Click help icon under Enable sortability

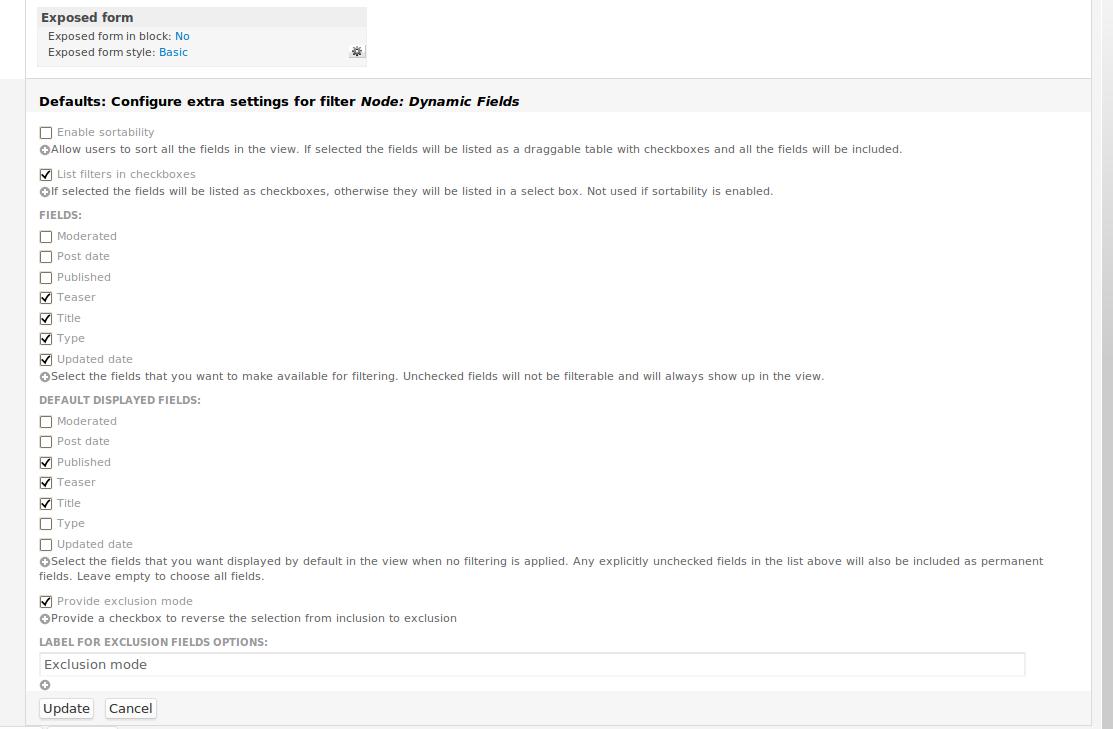pyautogui.click(x=45, y=150)
